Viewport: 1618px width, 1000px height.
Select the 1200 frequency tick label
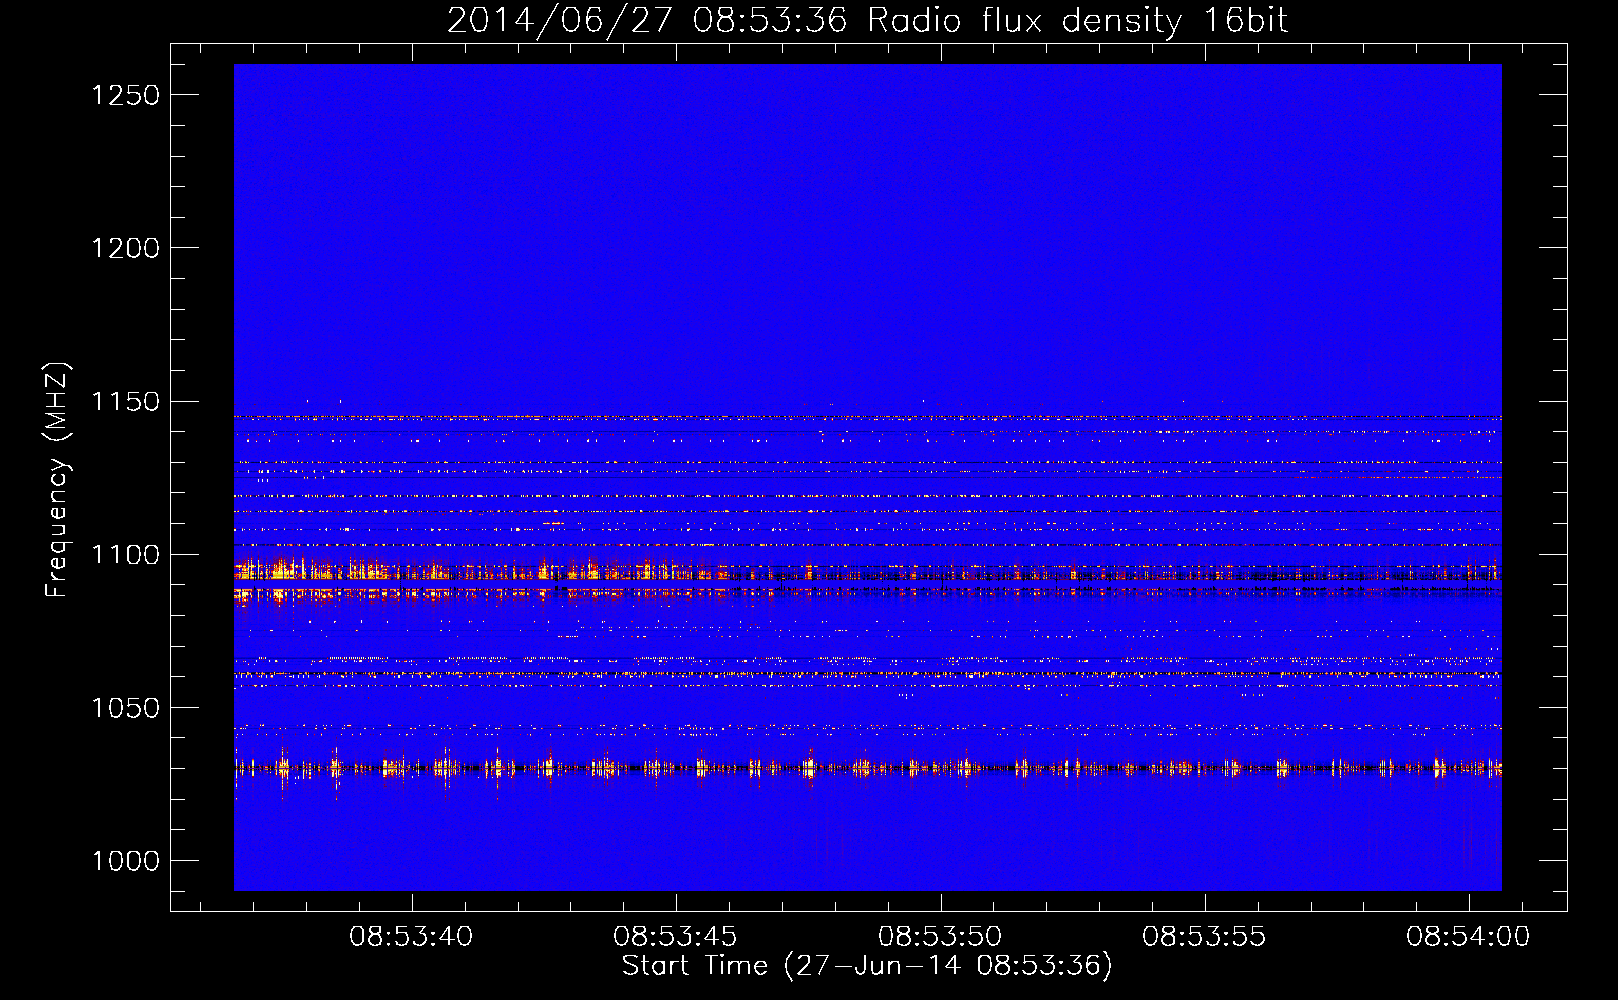pos(126,248)
